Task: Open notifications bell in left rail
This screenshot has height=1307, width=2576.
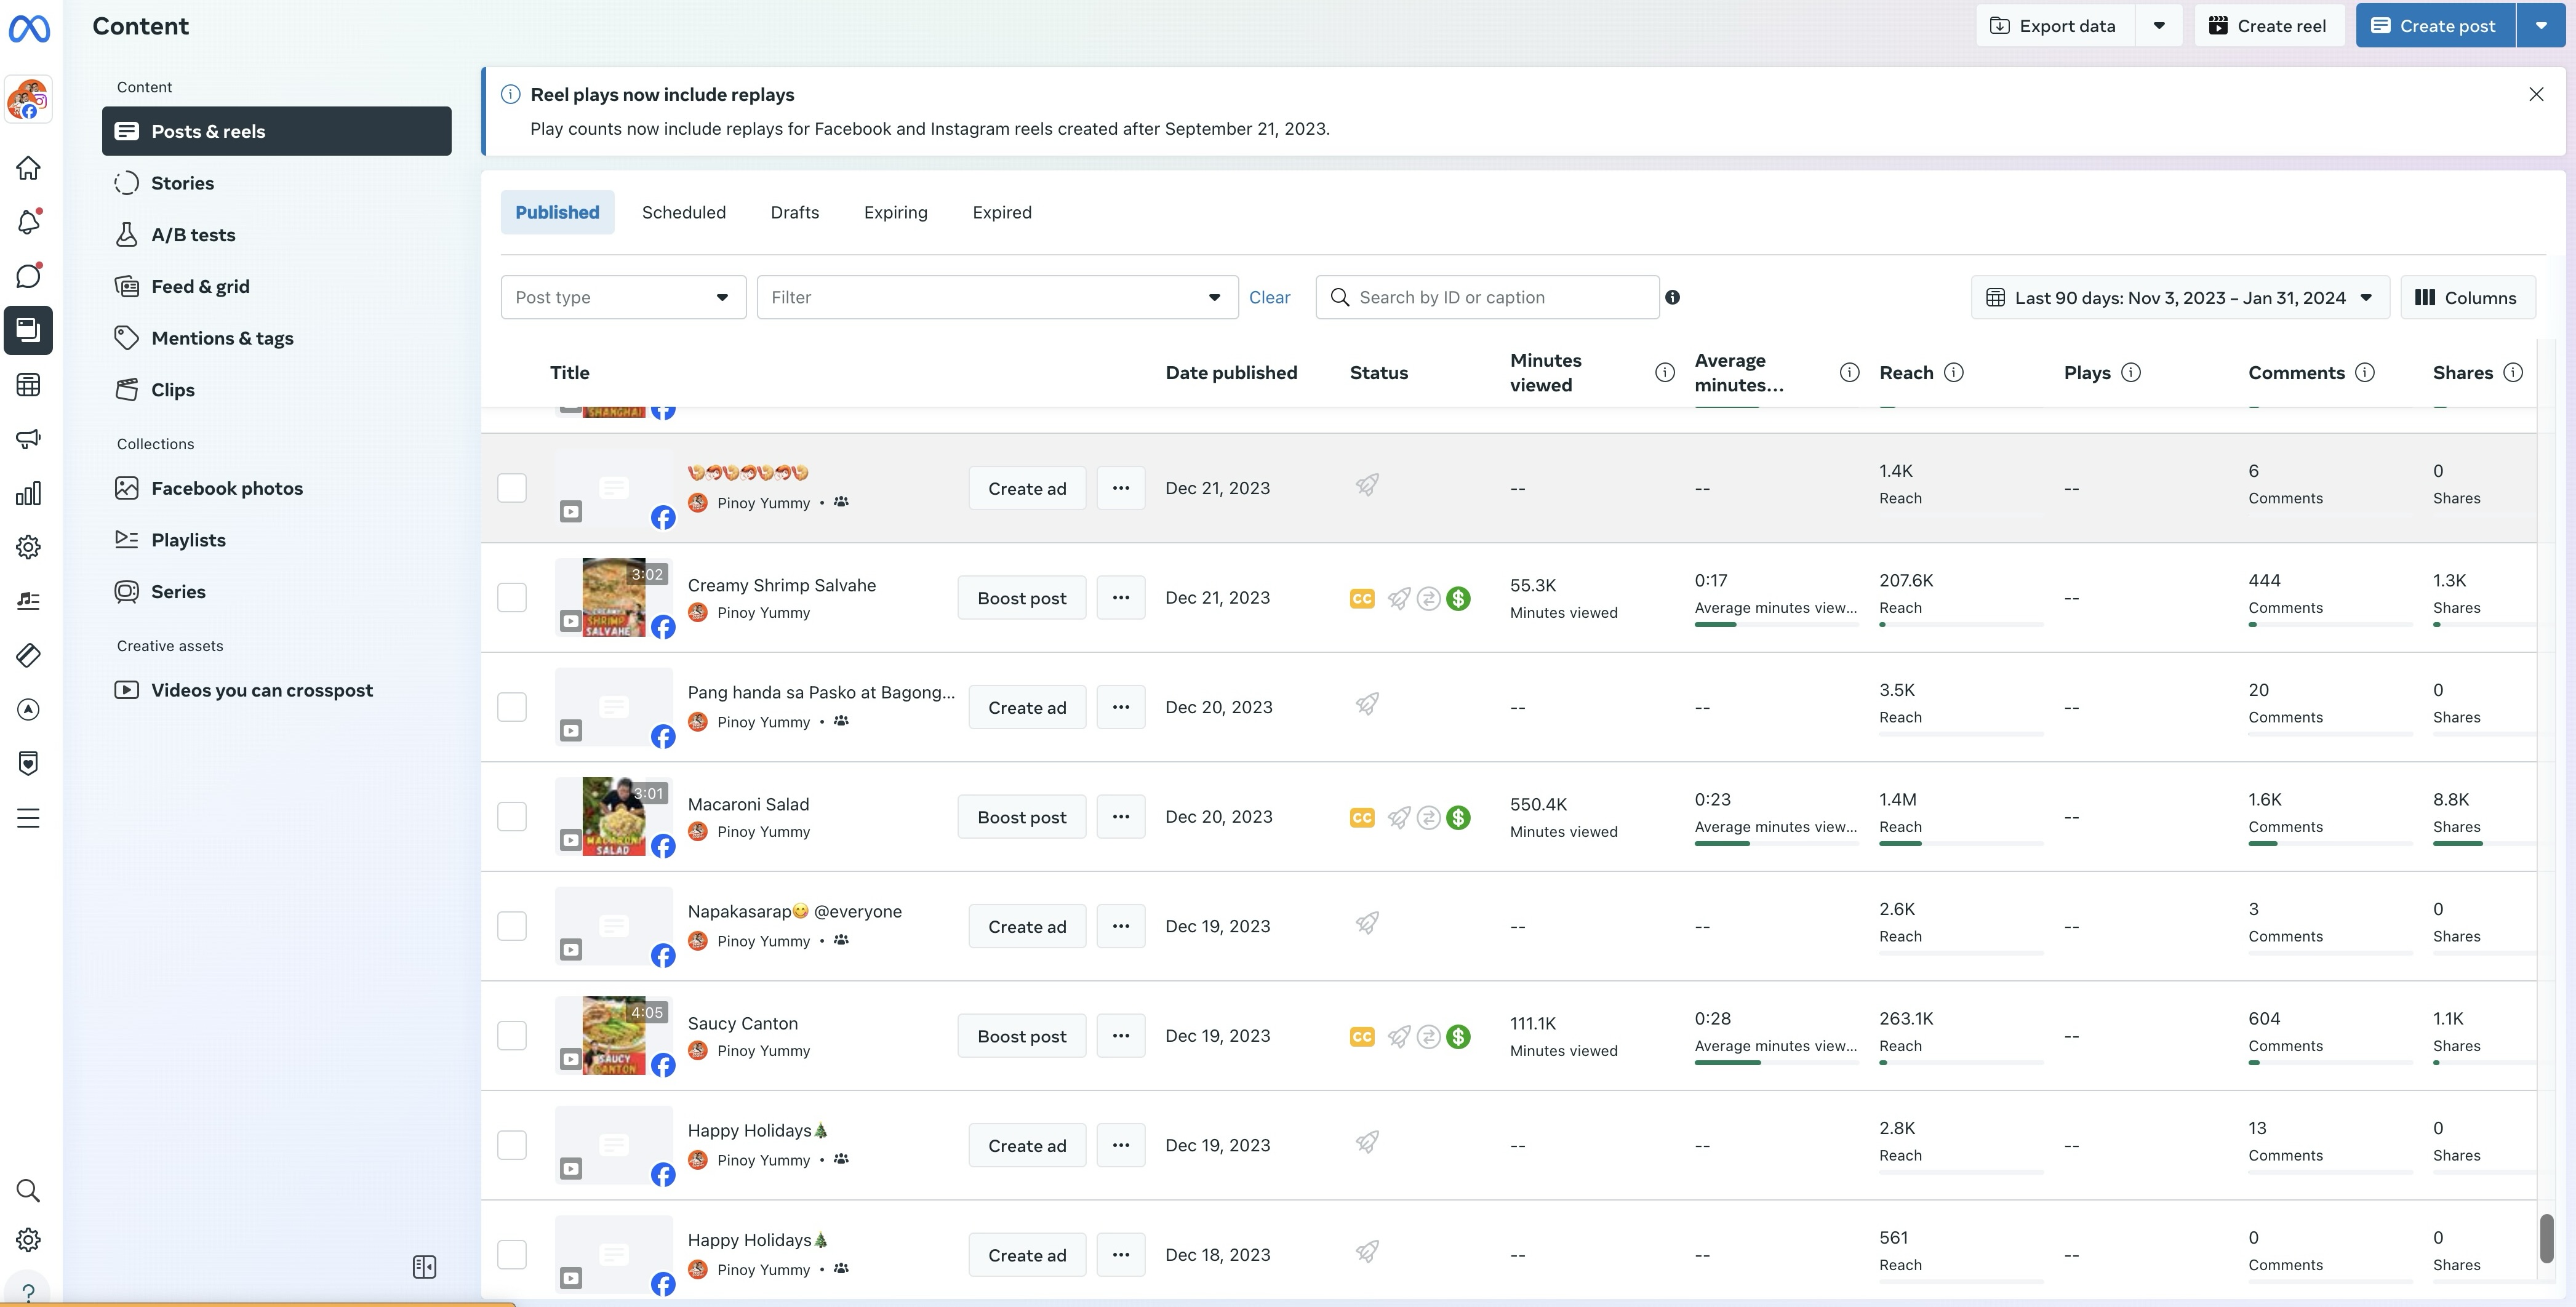Action: pyautogui.click(x=28, y=222)
